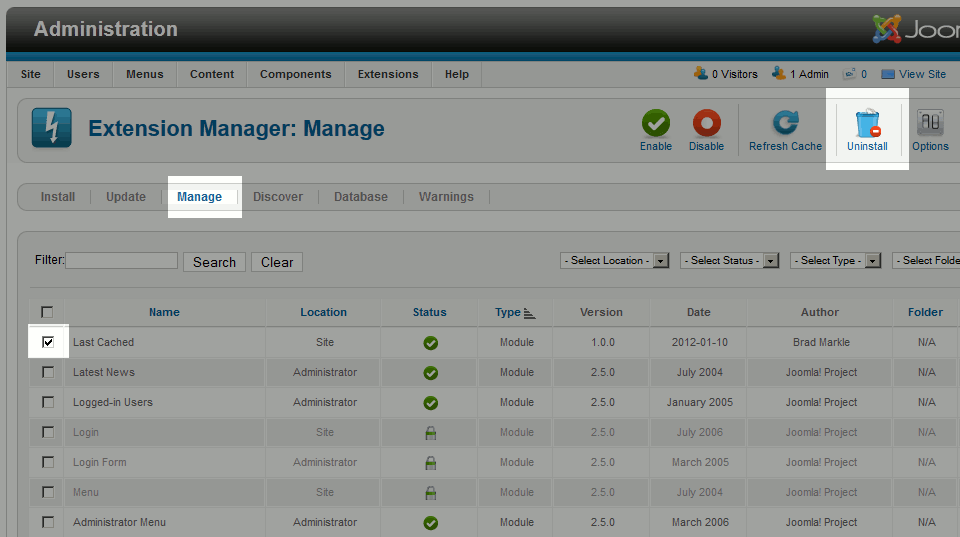Check the select-all checkbox in header
960x537 pixels.
click(x=47, y=312)
